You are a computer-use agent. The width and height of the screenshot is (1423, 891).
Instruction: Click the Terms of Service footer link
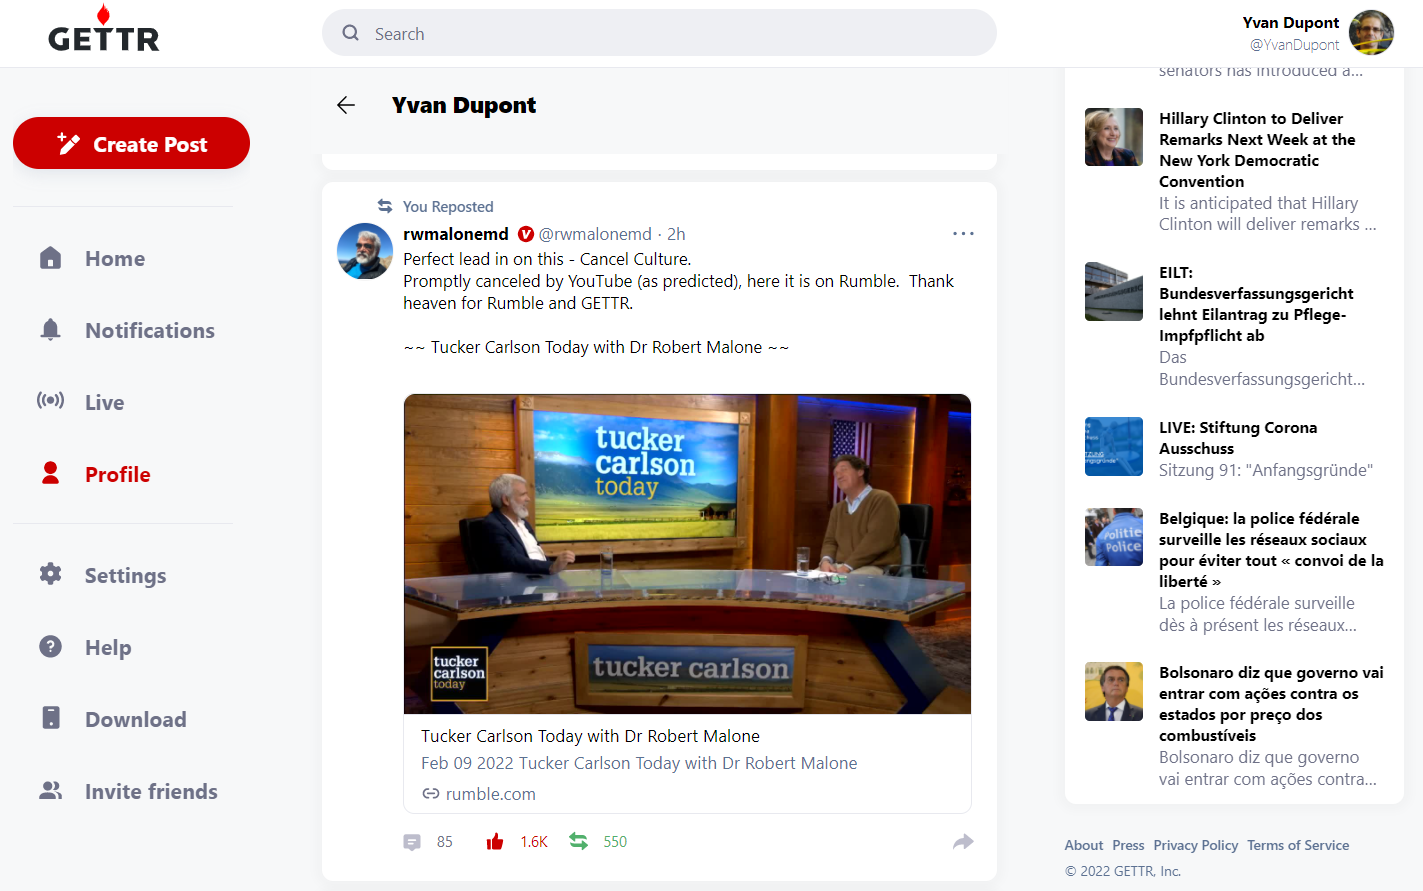tap(1298, 845)
